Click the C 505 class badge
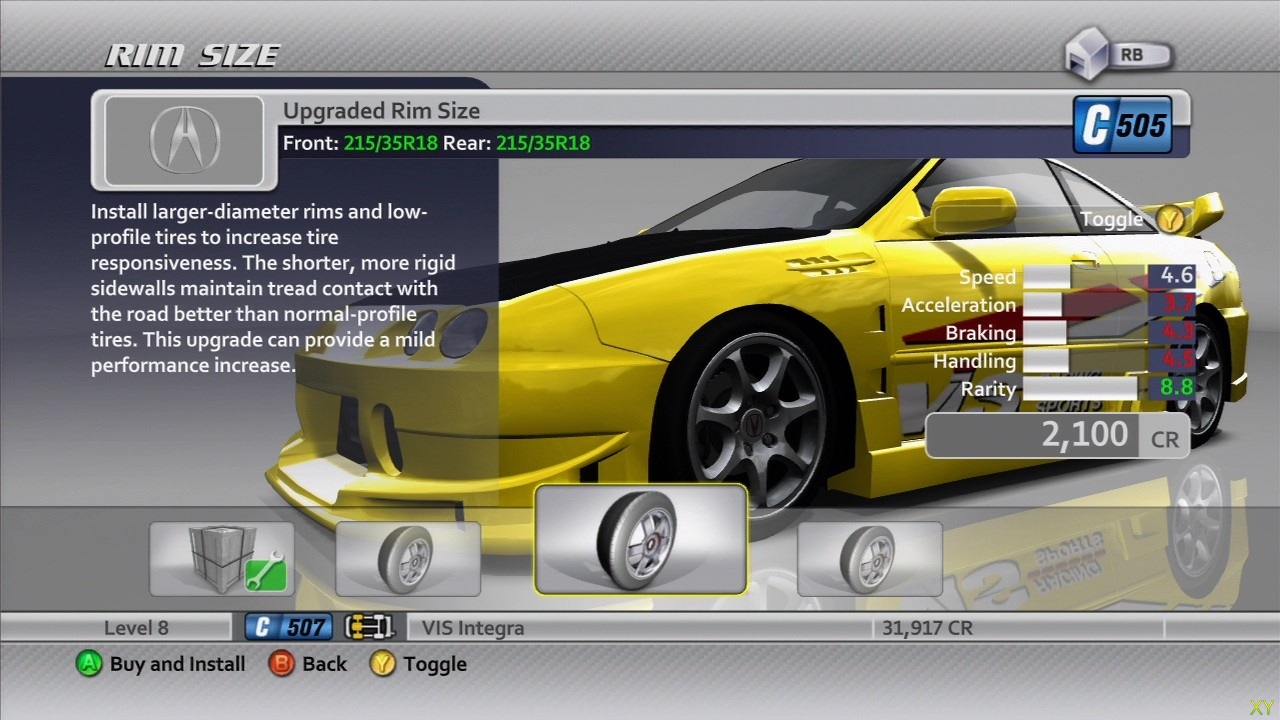Image resolution: width=1280 pixels, height=720 pixels. [1123, 125]
